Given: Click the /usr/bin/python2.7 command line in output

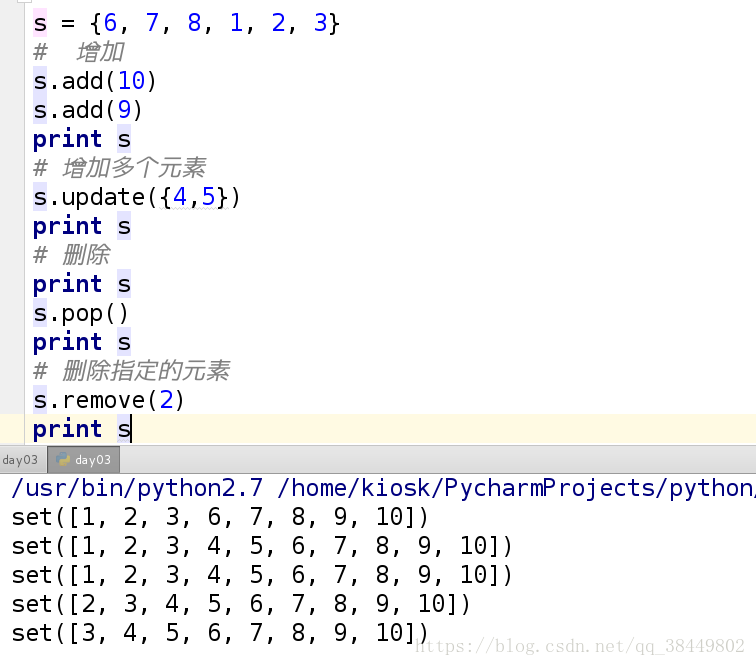Looking at the screenshot, I should 383,488.
